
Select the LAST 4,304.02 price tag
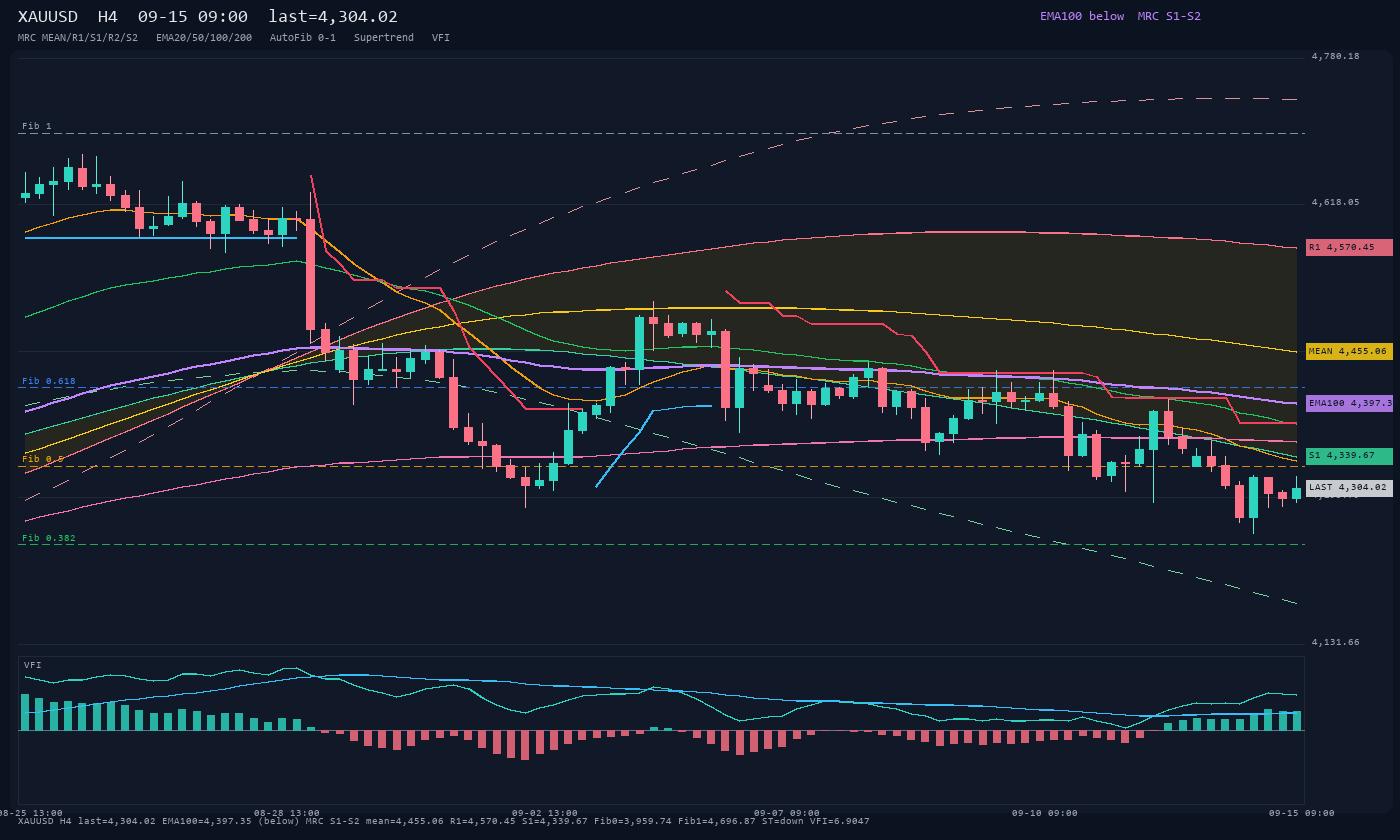[1349, 488]
